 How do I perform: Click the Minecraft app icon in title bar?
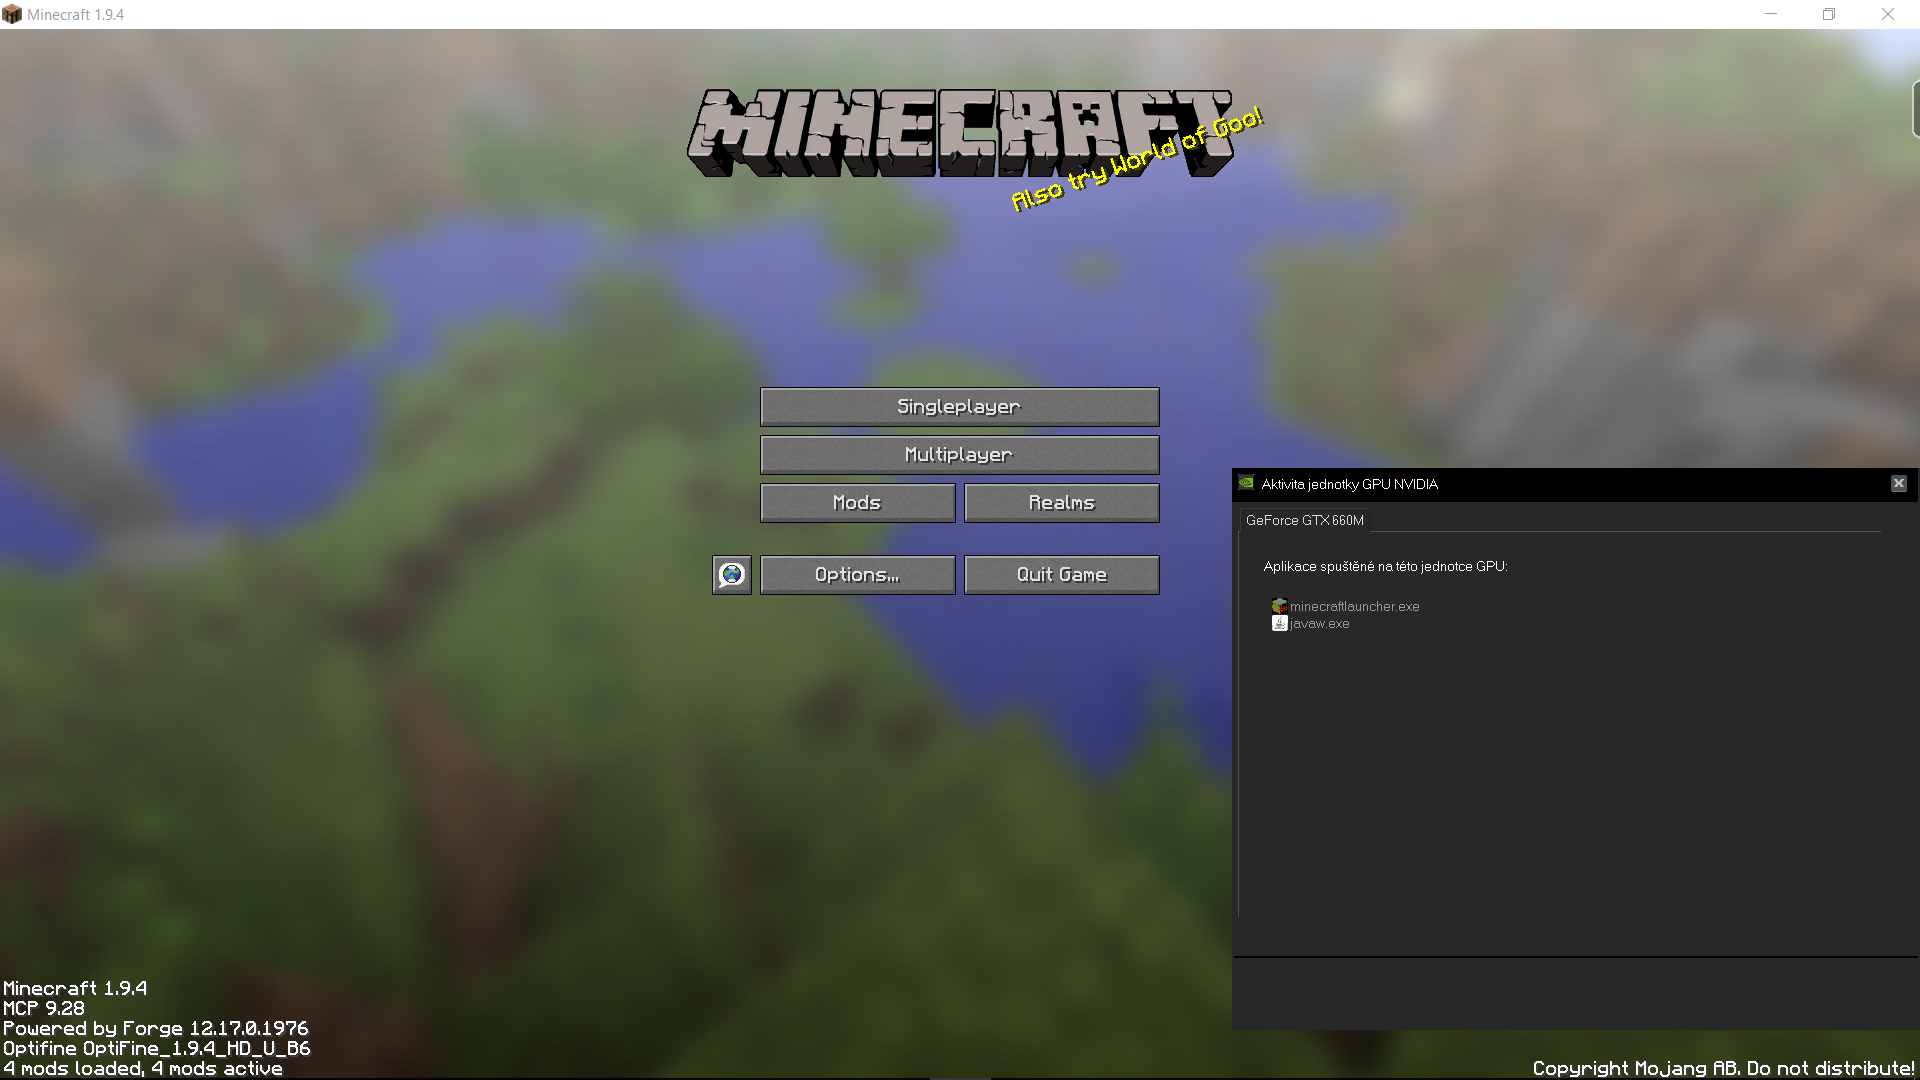[12, 14]
